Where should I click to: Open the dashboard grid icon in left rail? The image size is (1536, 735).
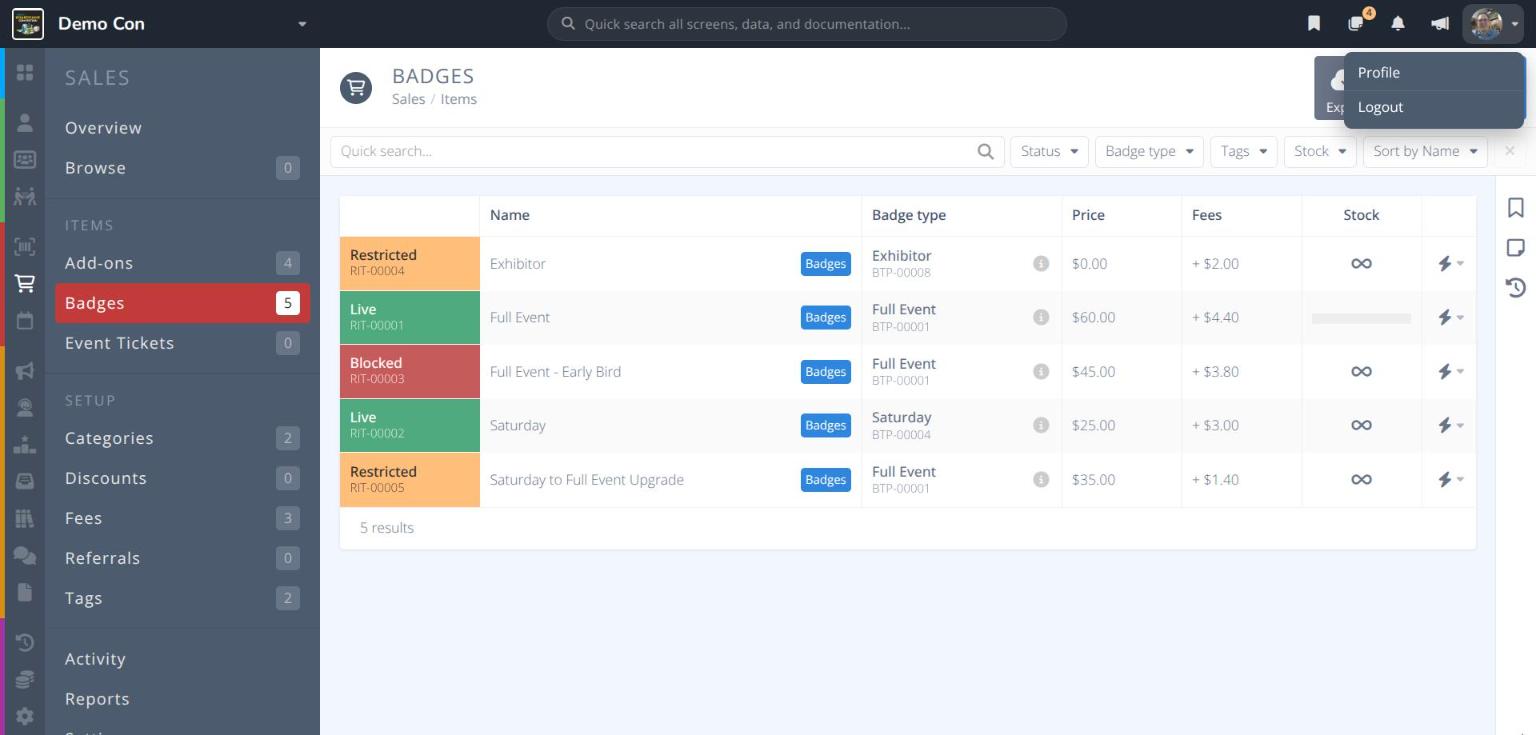pos(25,73)
